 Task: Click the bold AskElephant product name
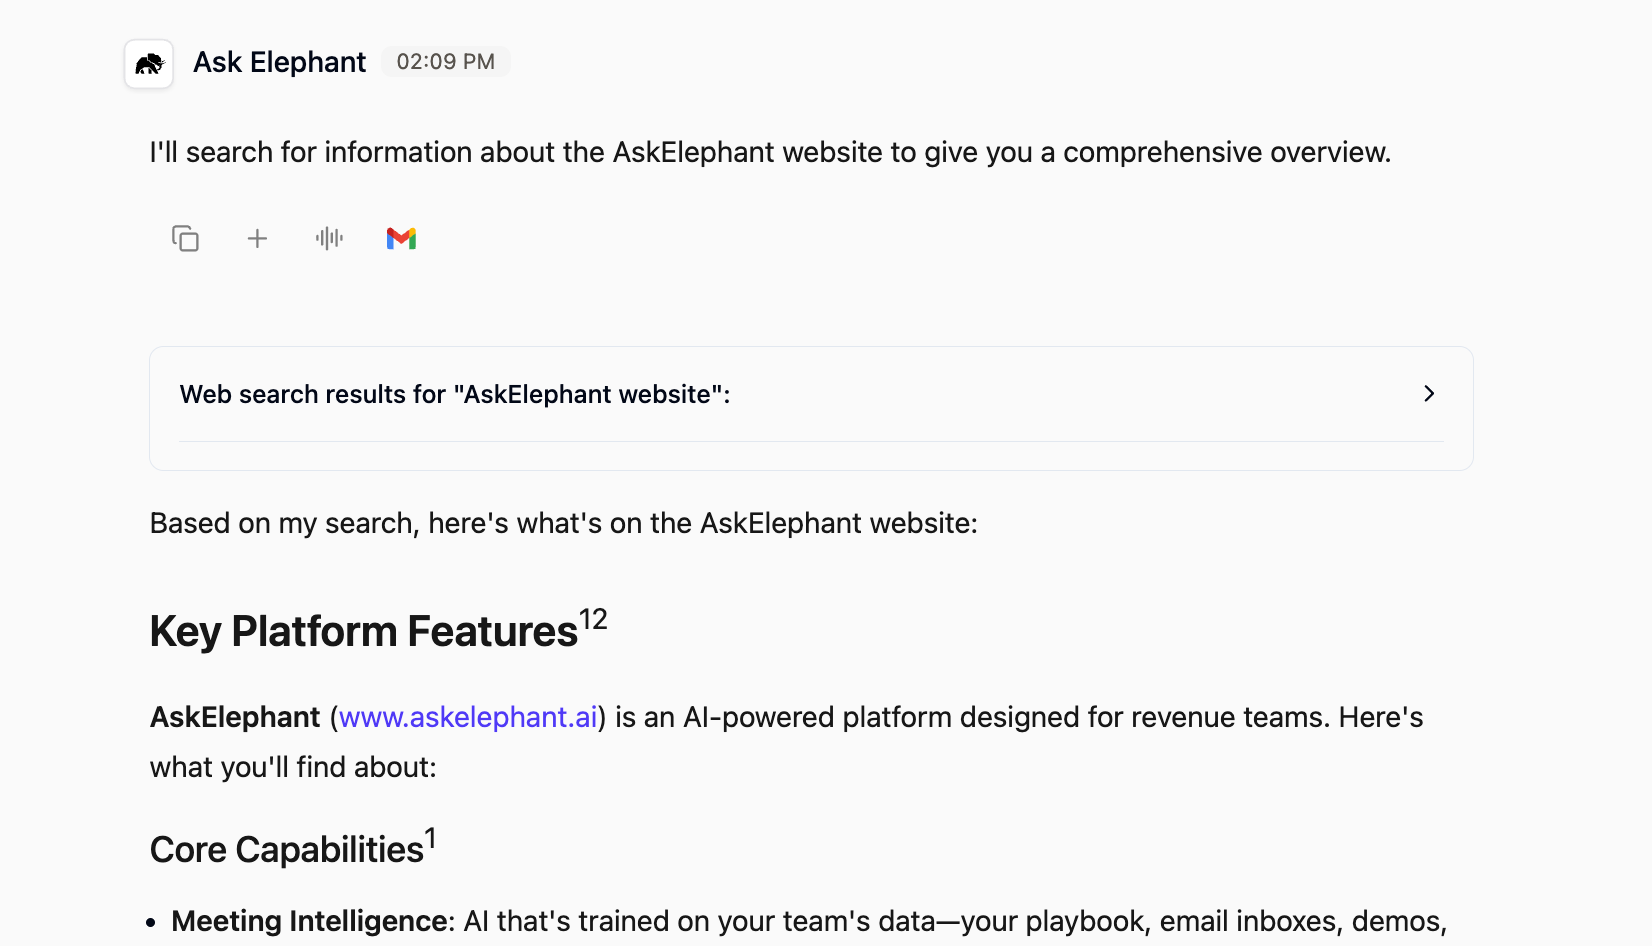[x=235, y=717]
